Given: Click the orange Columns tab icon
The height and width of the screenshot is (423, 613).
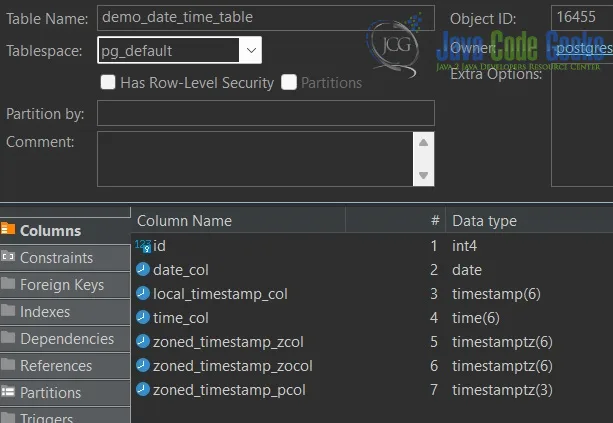Looking at the screenshot, I should [x=8, y=229].
